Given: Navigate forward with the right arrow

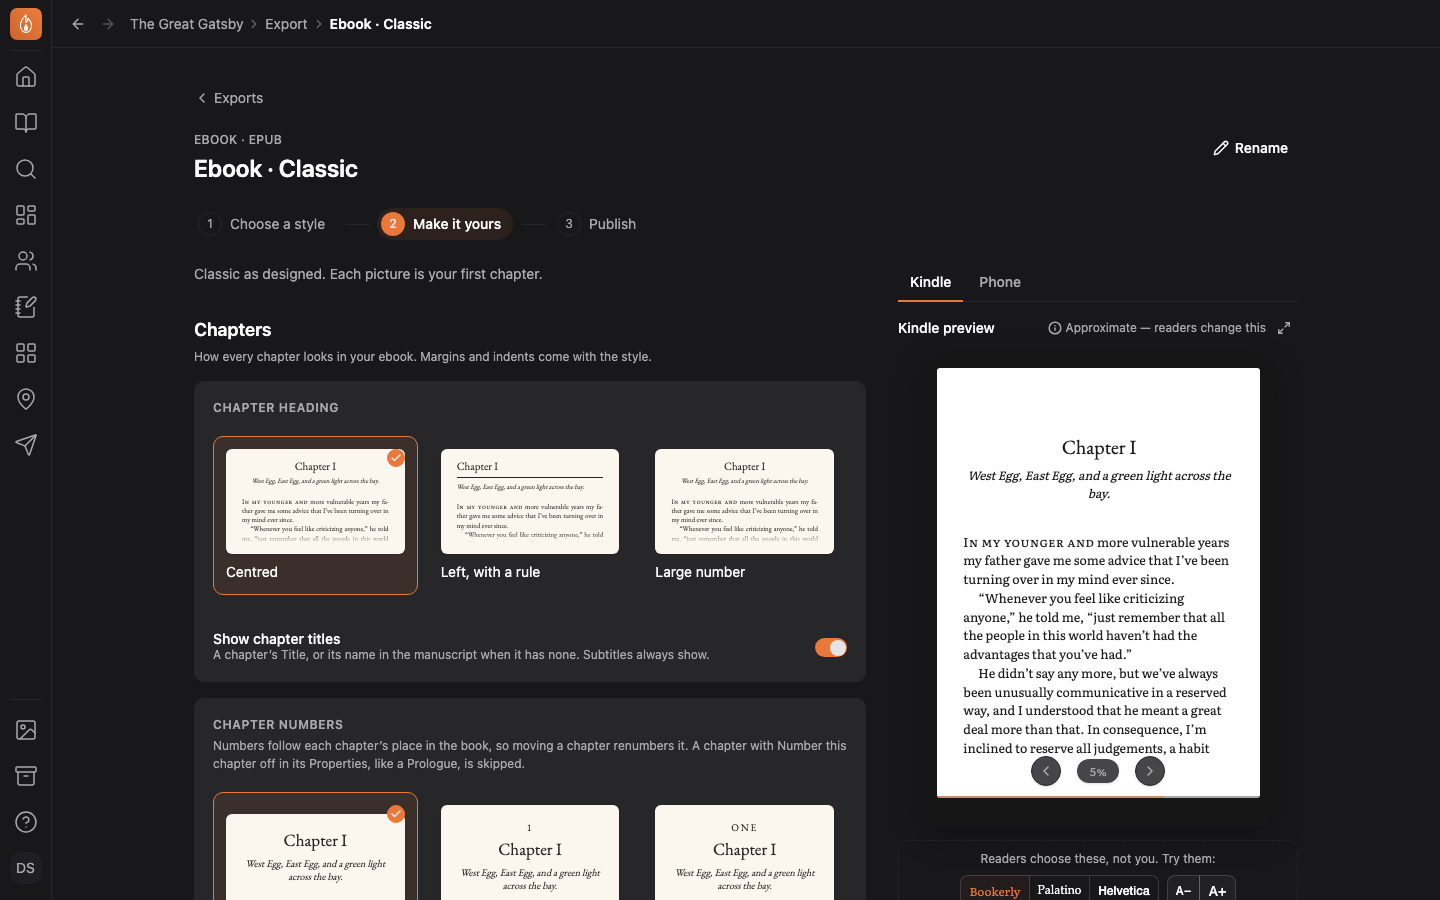Looking at the screenshot, I should (108, 24).
